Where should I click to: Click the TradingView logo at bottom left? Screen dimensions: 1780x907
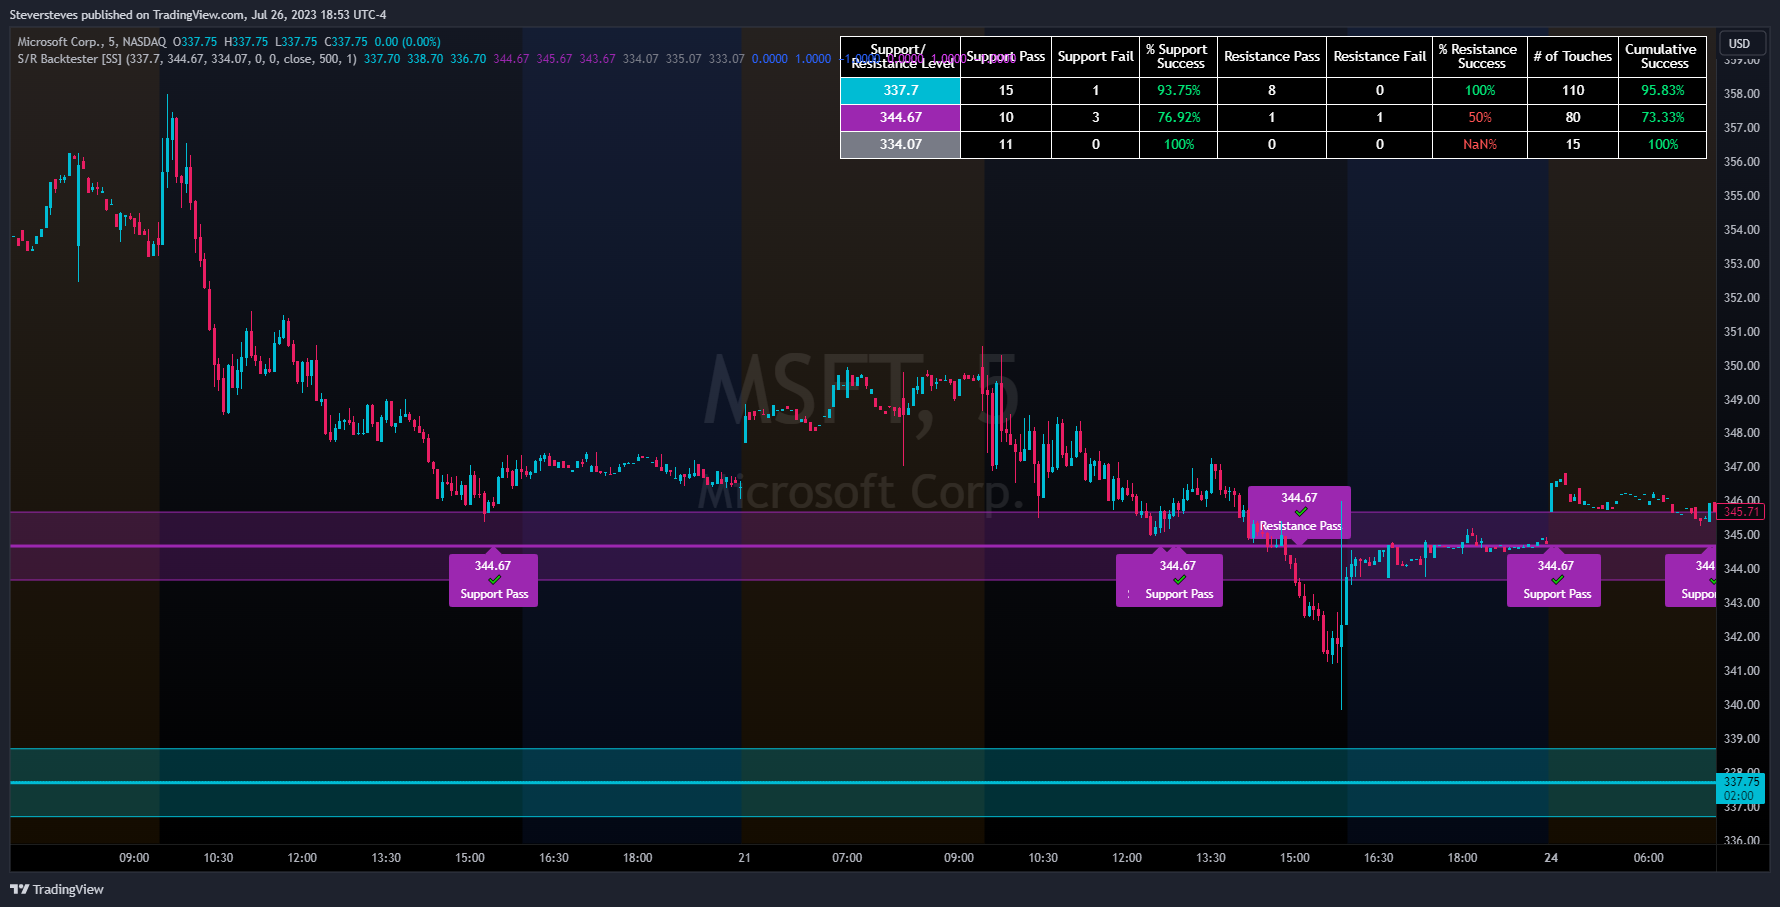point(57,889)
